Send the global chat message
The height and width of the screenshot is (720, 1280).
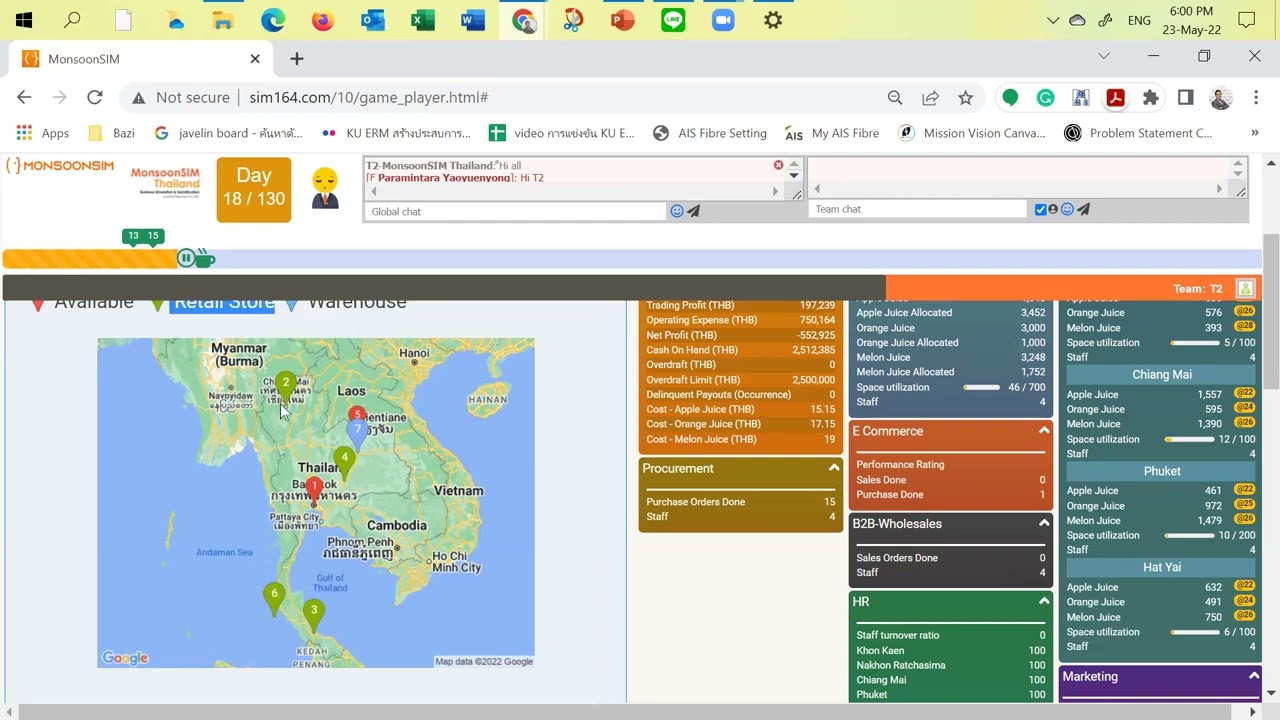(693, 211)
